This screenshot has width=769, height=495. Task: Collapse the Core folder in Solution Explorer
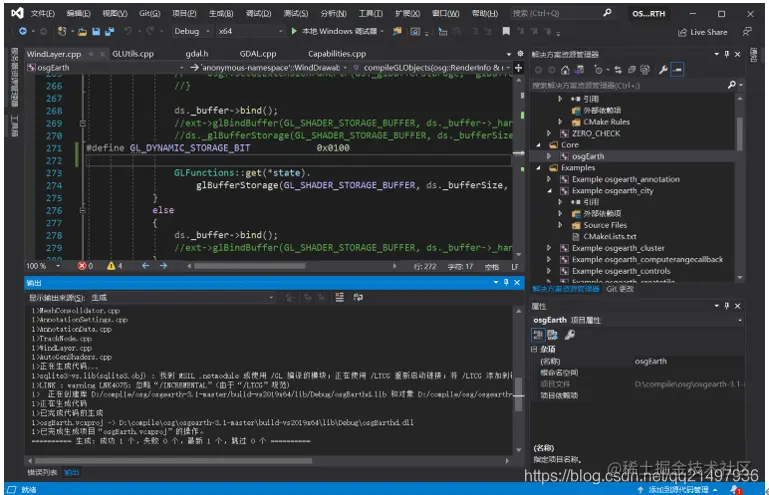(538, 145)
